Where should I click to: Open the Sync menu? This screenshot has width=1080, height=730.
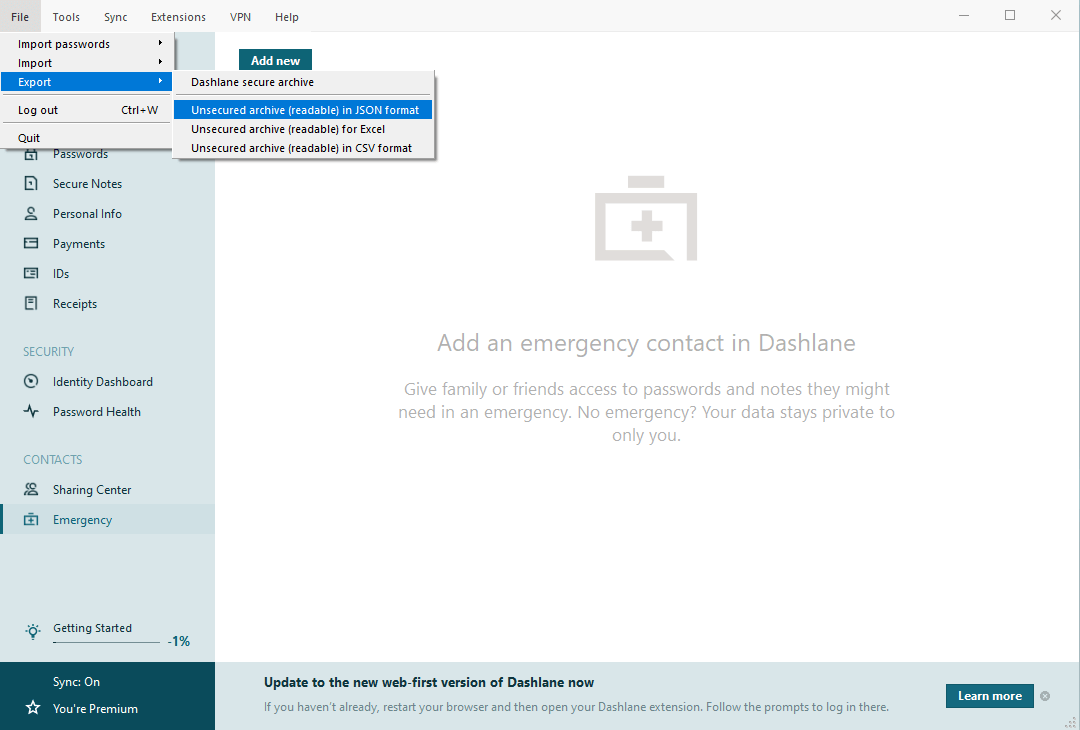tap(116, 17)
